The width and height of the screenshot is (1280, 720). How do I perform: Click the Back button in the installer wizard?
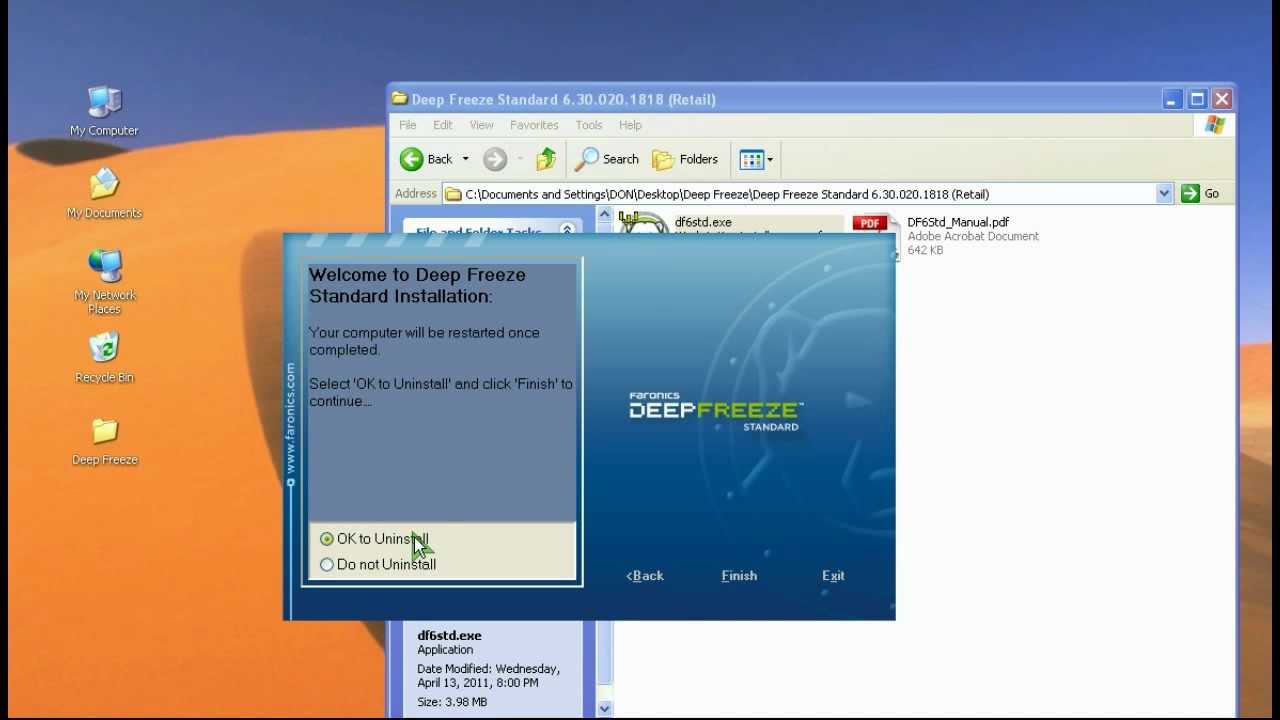[x=644, y=575]
